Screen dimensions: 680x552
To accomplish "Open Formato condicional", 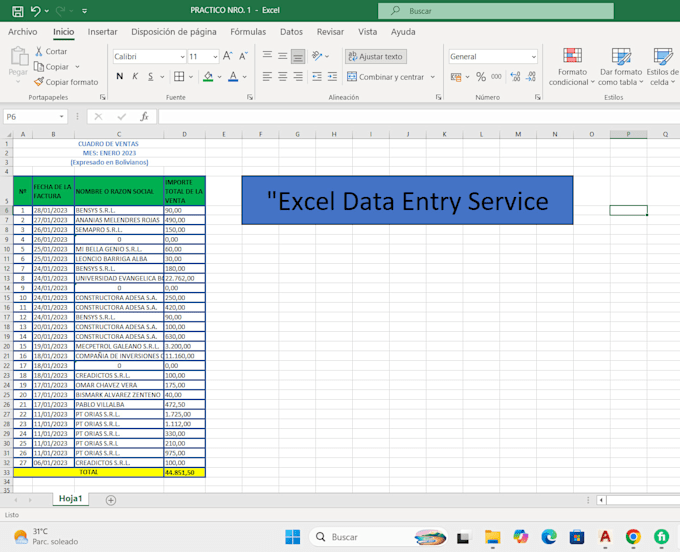I will [x=572, y=66].
